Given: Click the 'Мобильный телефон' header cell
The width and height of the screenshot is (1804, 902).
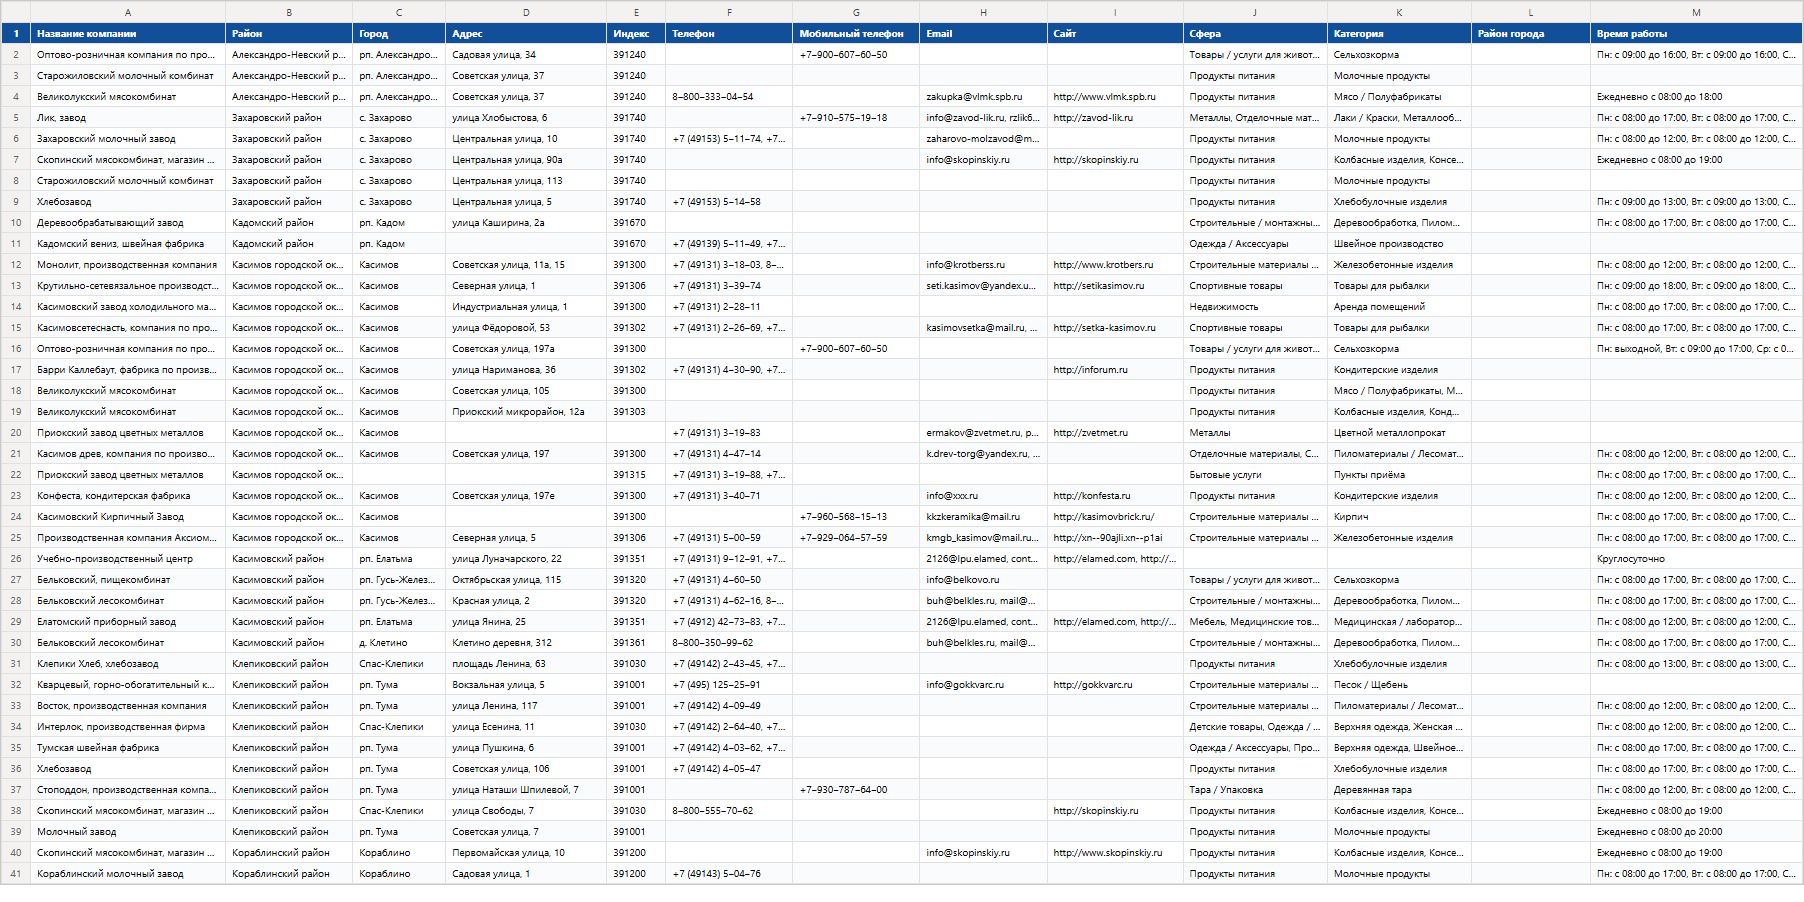Looking at the screenshot, I should click(x=856, y=34).
